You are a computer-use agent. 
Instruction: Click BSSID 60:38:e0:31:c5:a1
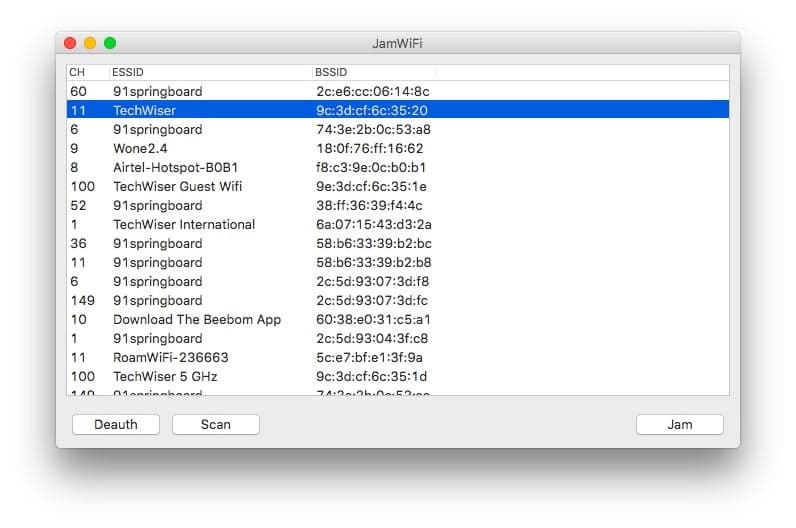coord(373,319)
